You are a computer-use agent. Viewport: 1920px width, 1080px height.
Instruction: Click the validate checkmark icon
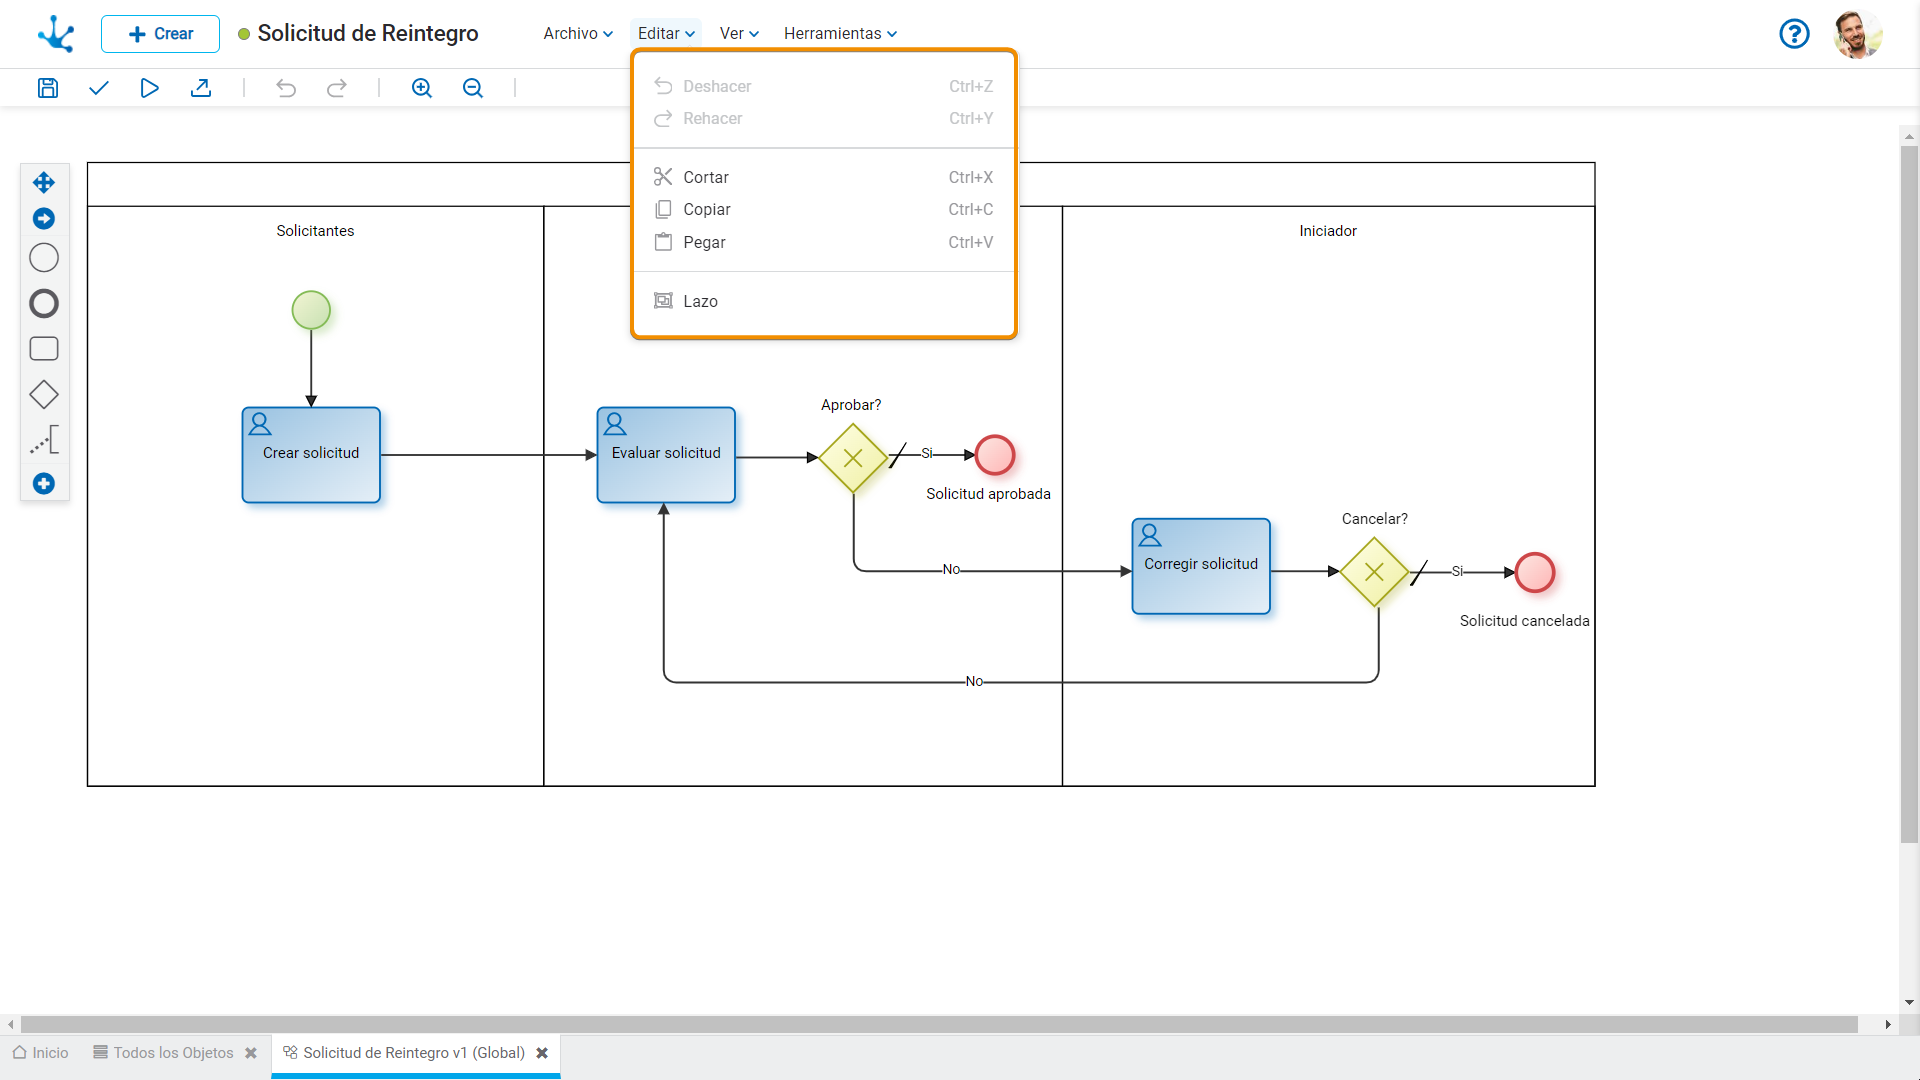[x=98, y=88]
